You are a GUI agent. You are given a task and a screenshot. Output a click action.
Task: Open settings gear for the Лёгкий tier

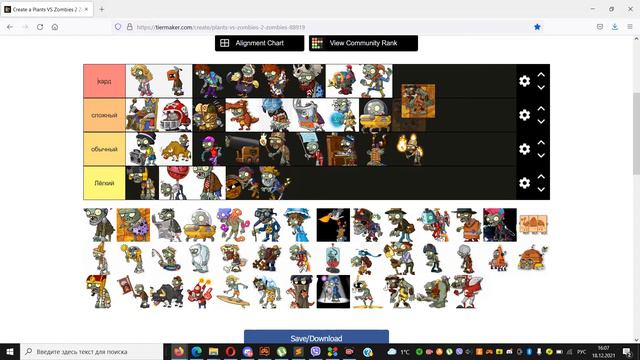click(x=524, y=183)
